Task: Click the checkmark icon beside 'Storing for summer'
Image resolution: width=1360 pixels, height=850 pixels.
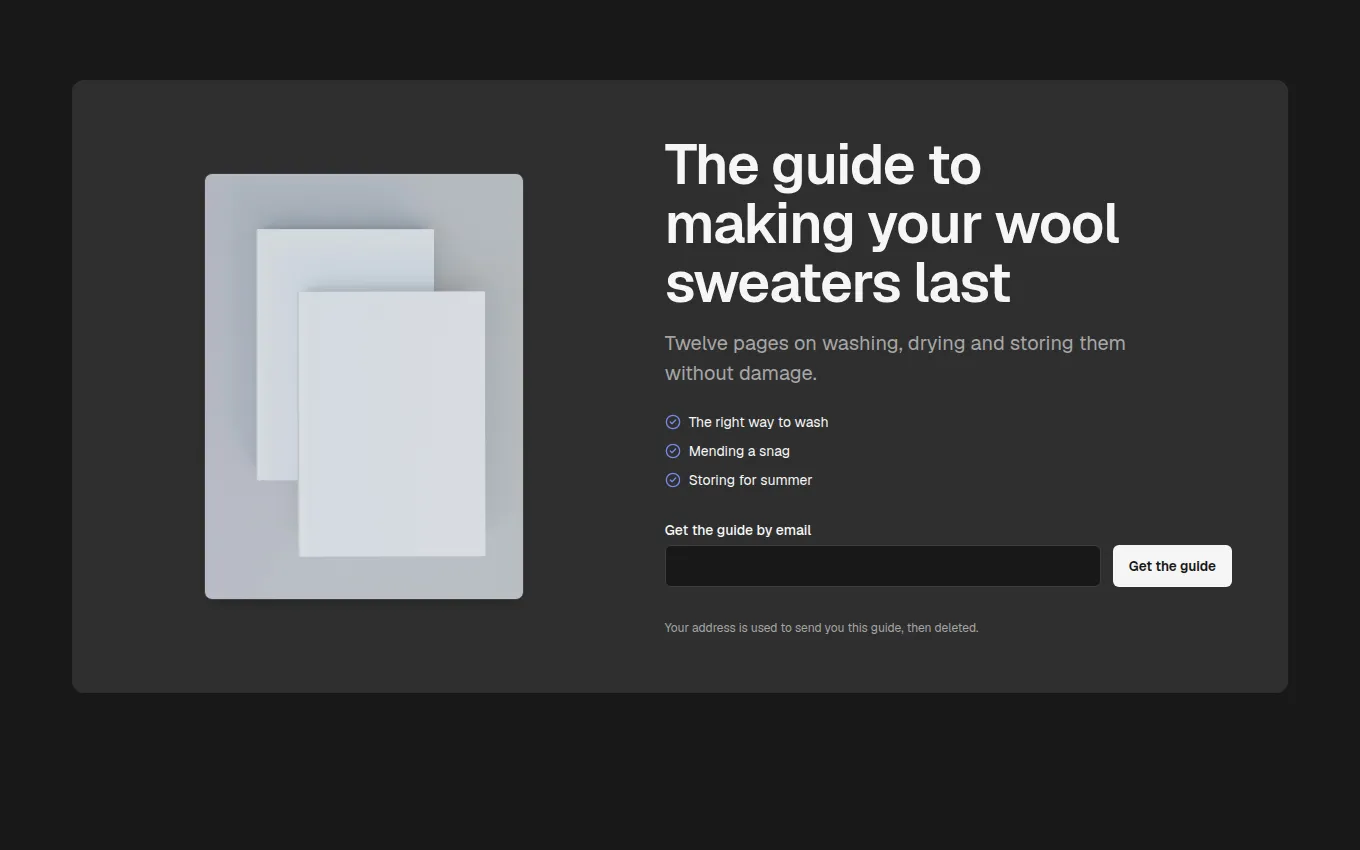Action: click(x=673, y=480)
